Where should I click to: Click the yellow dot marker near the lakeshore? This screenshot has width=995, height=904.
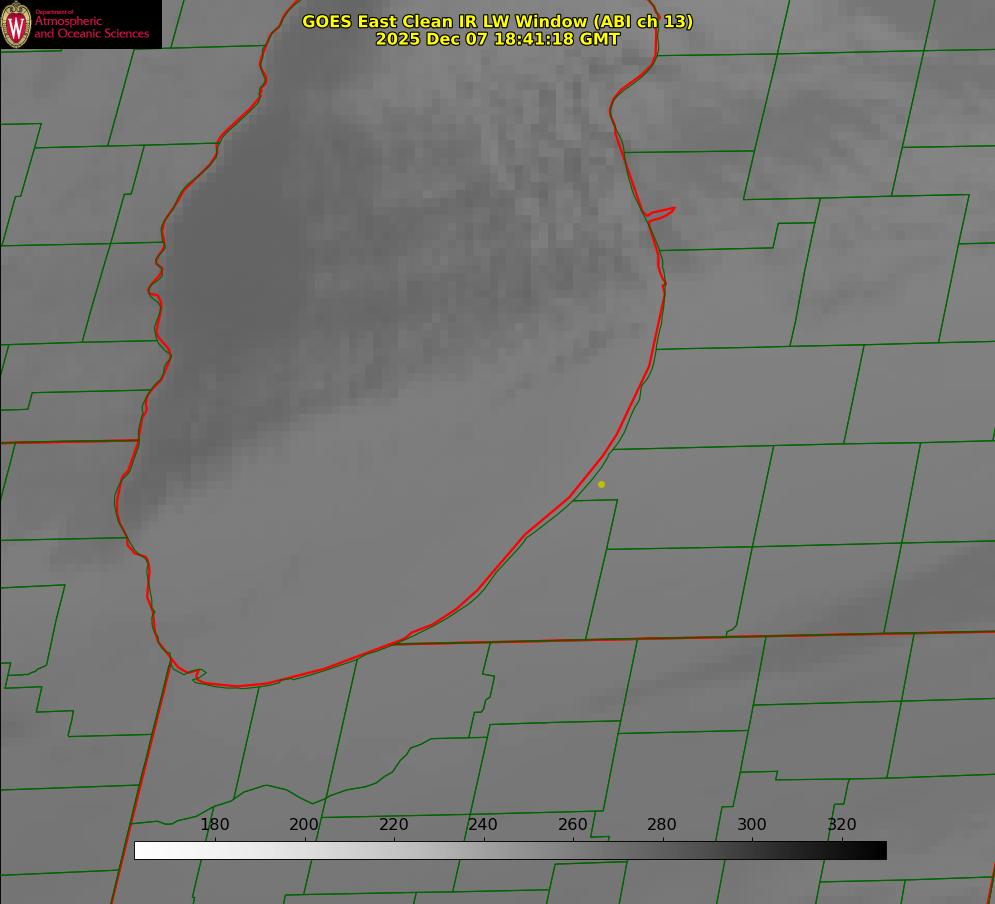pyautogui.click(x=601, y=484)
